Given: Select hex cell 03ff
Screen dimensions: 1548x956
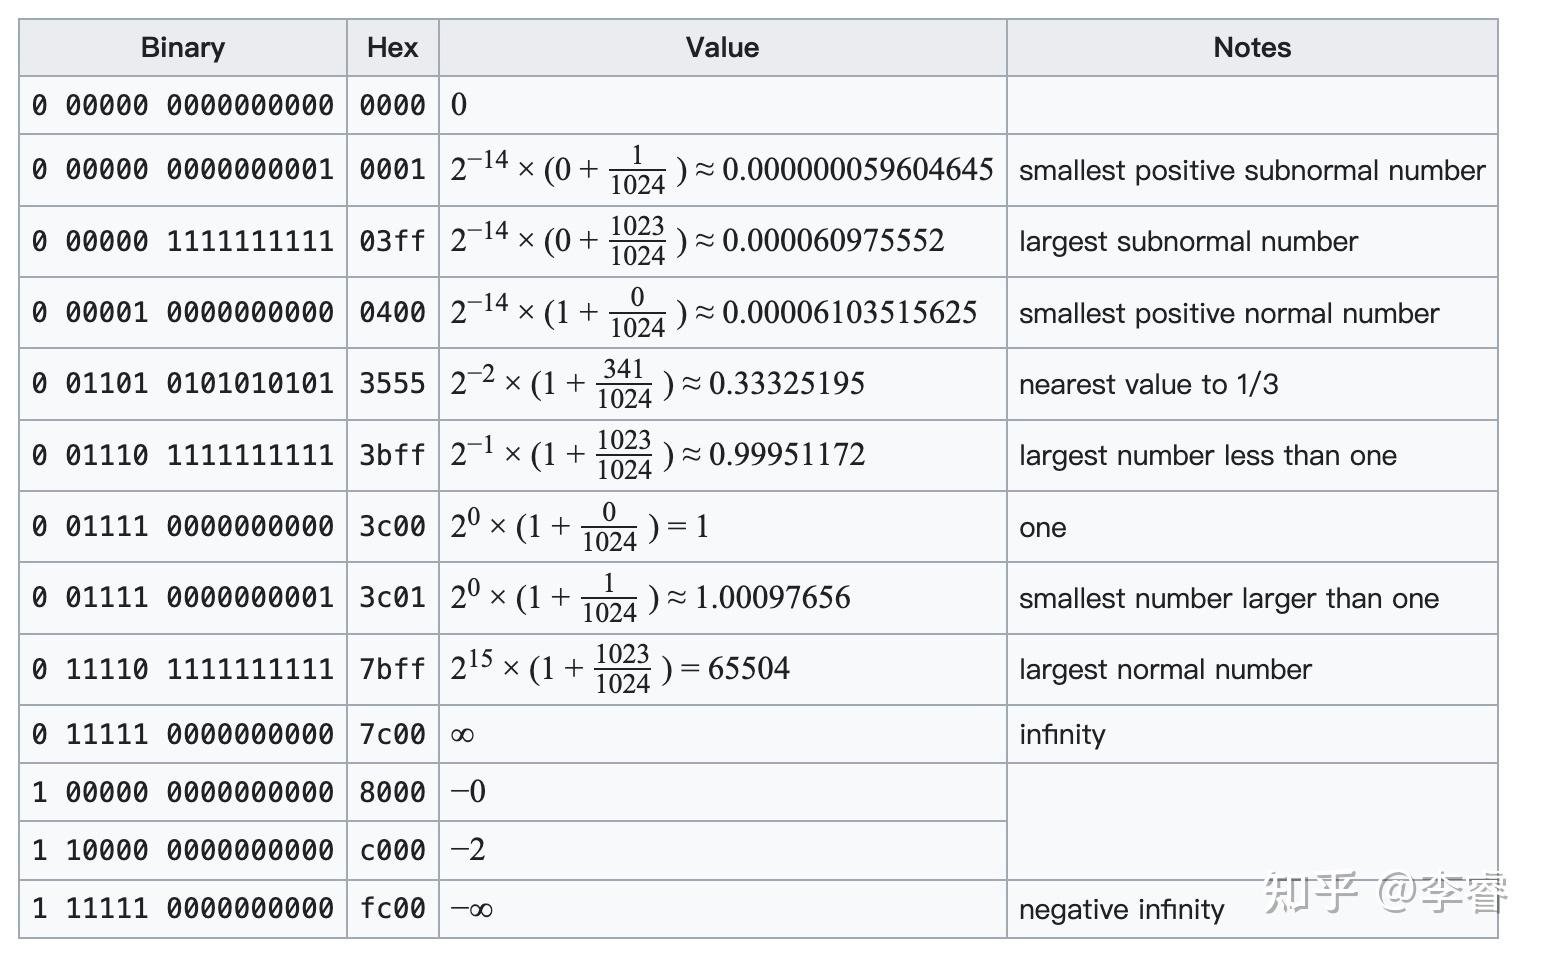Looking at the screenshot, I should [x=392, y=241].
